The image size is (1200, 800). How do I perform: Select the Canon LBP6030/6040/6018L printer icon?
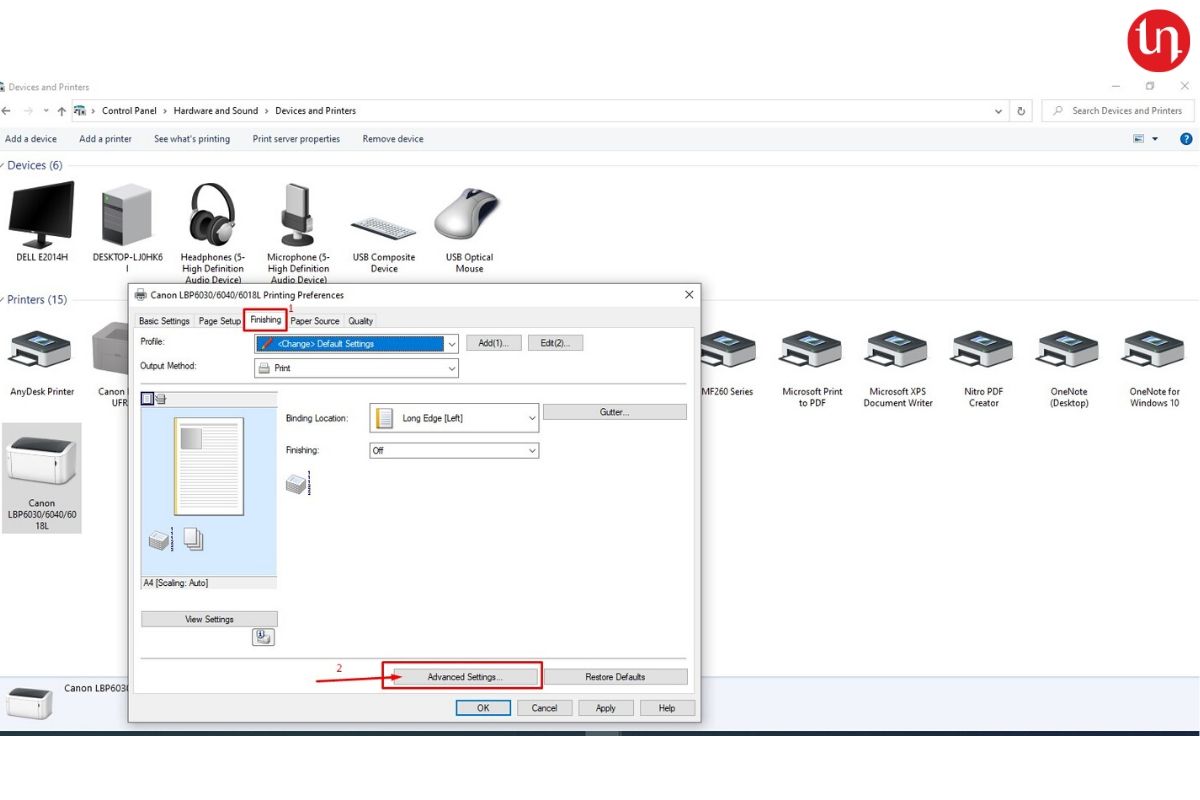(x=41, y=460)
